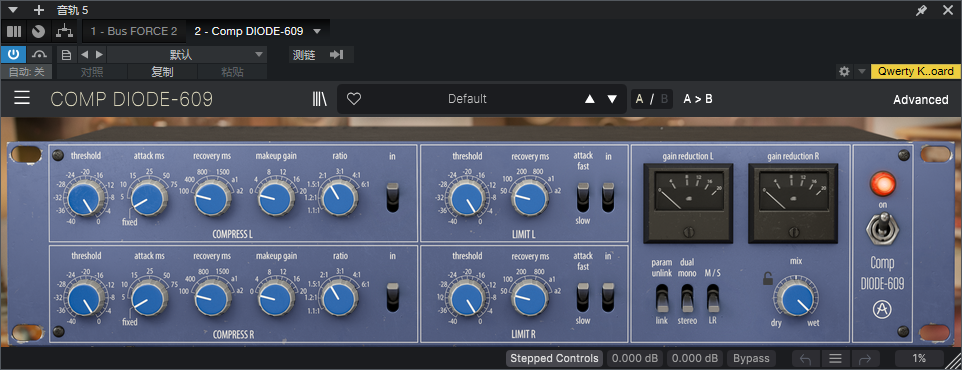This screenshot has width=962, height=370.
Task: Flip the LIMIT R in switch
Action: pyautogui.click(x=608, y=297)
